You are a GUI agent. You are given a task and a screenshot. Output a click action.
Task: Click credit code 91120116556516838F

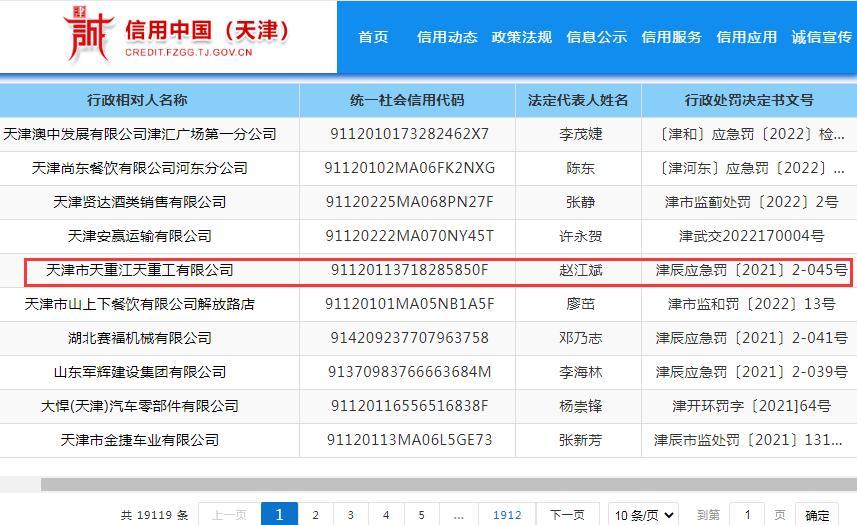409,406
